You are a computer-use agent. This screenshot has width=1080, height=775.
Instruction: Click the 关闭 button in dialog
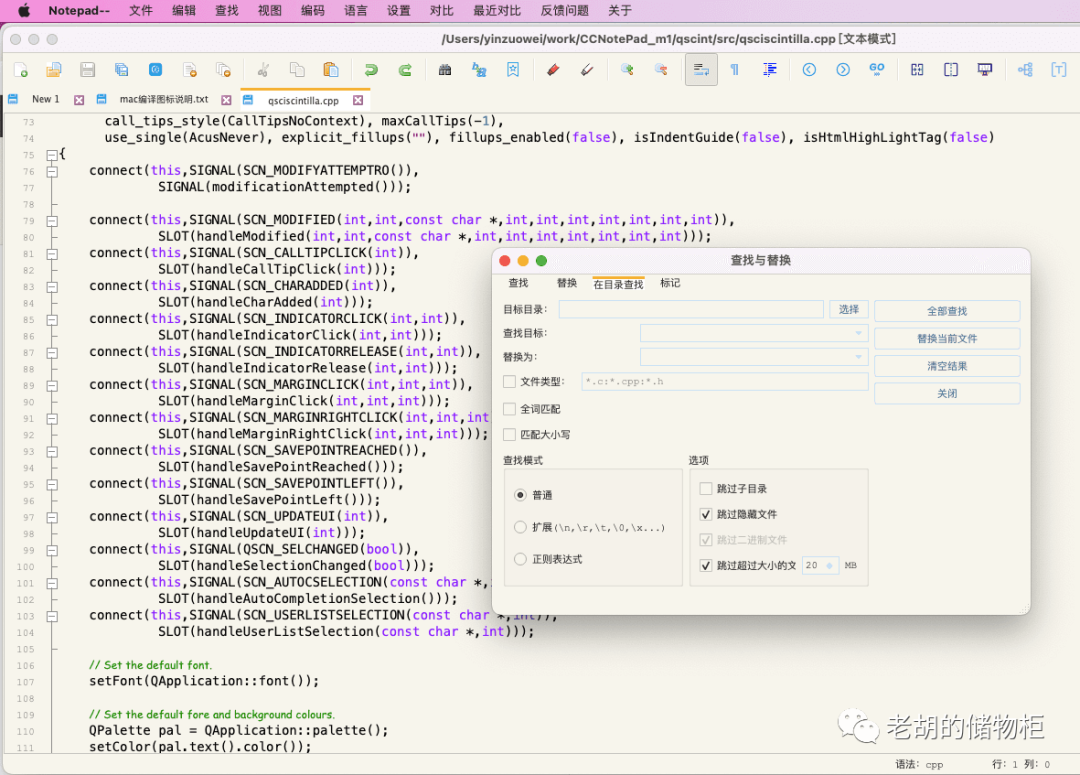(947, 394)
